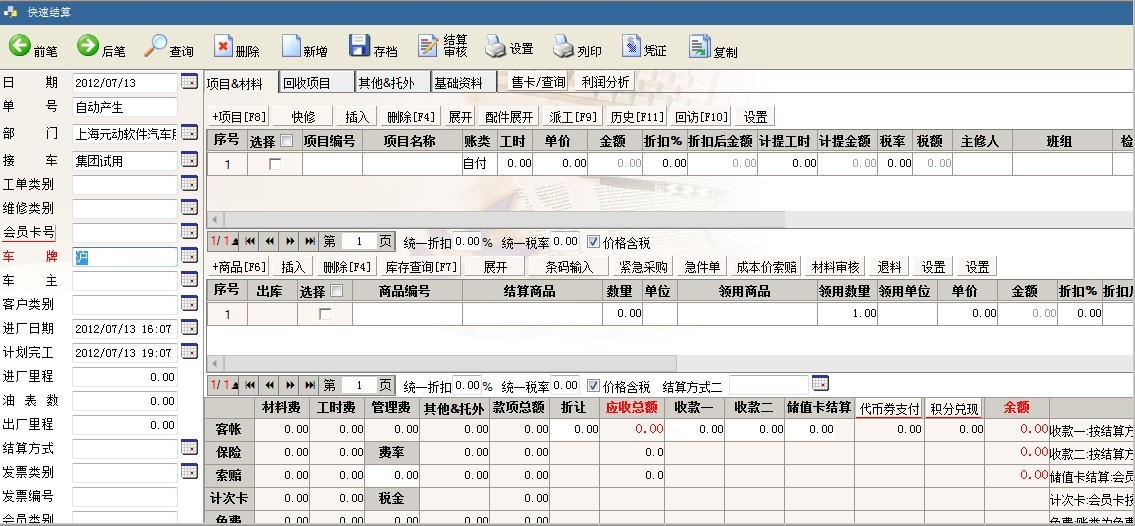The width and height of the screenshot is (1135, 526).
Task: Open the 结算方式二 lookup selector
Action: click(820, 384)
